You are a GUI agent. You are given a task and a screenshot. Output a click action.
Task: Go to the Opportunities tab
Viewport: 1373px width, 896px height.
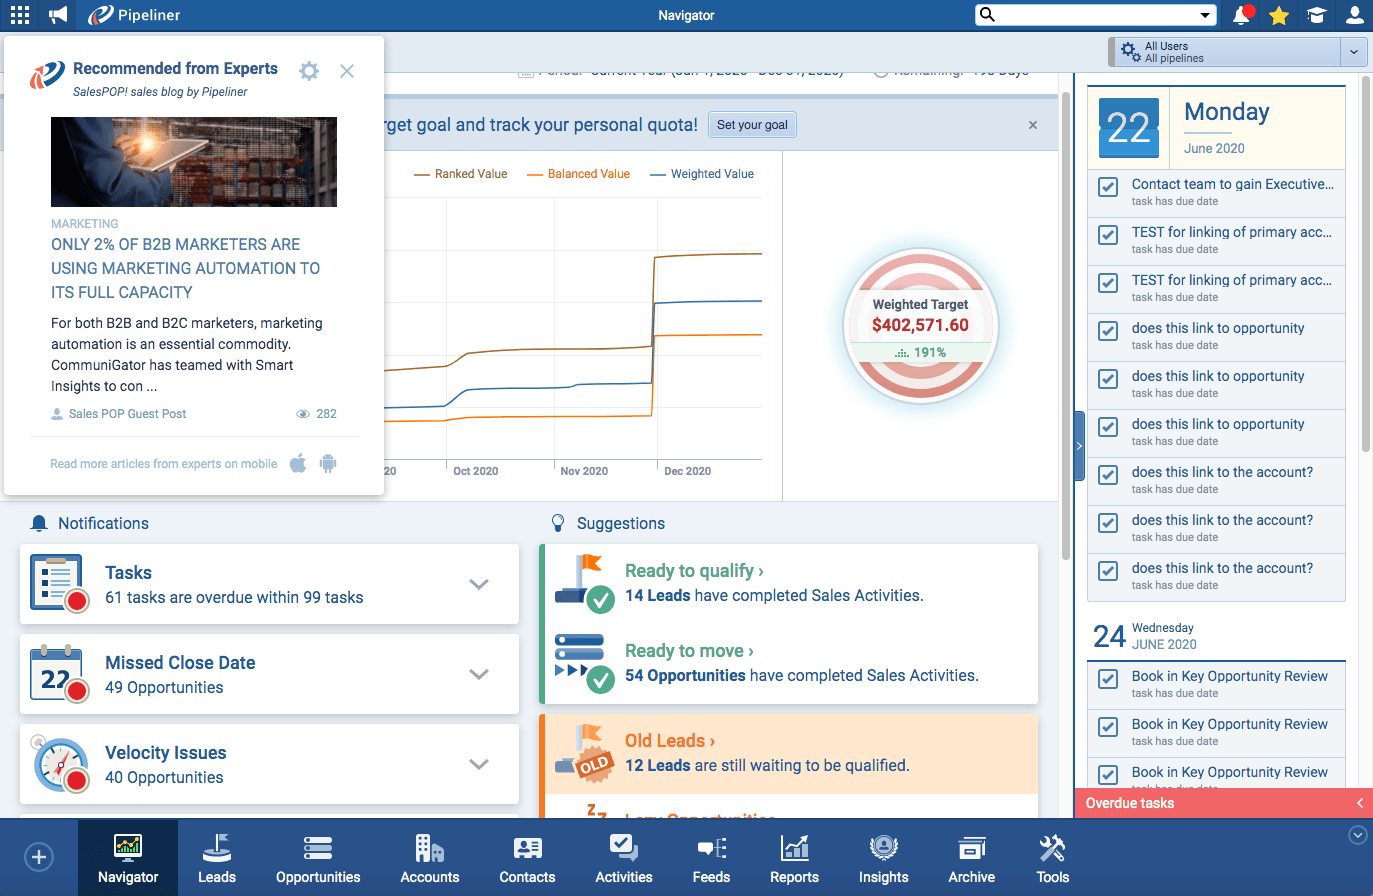click(x=318, y=859)
